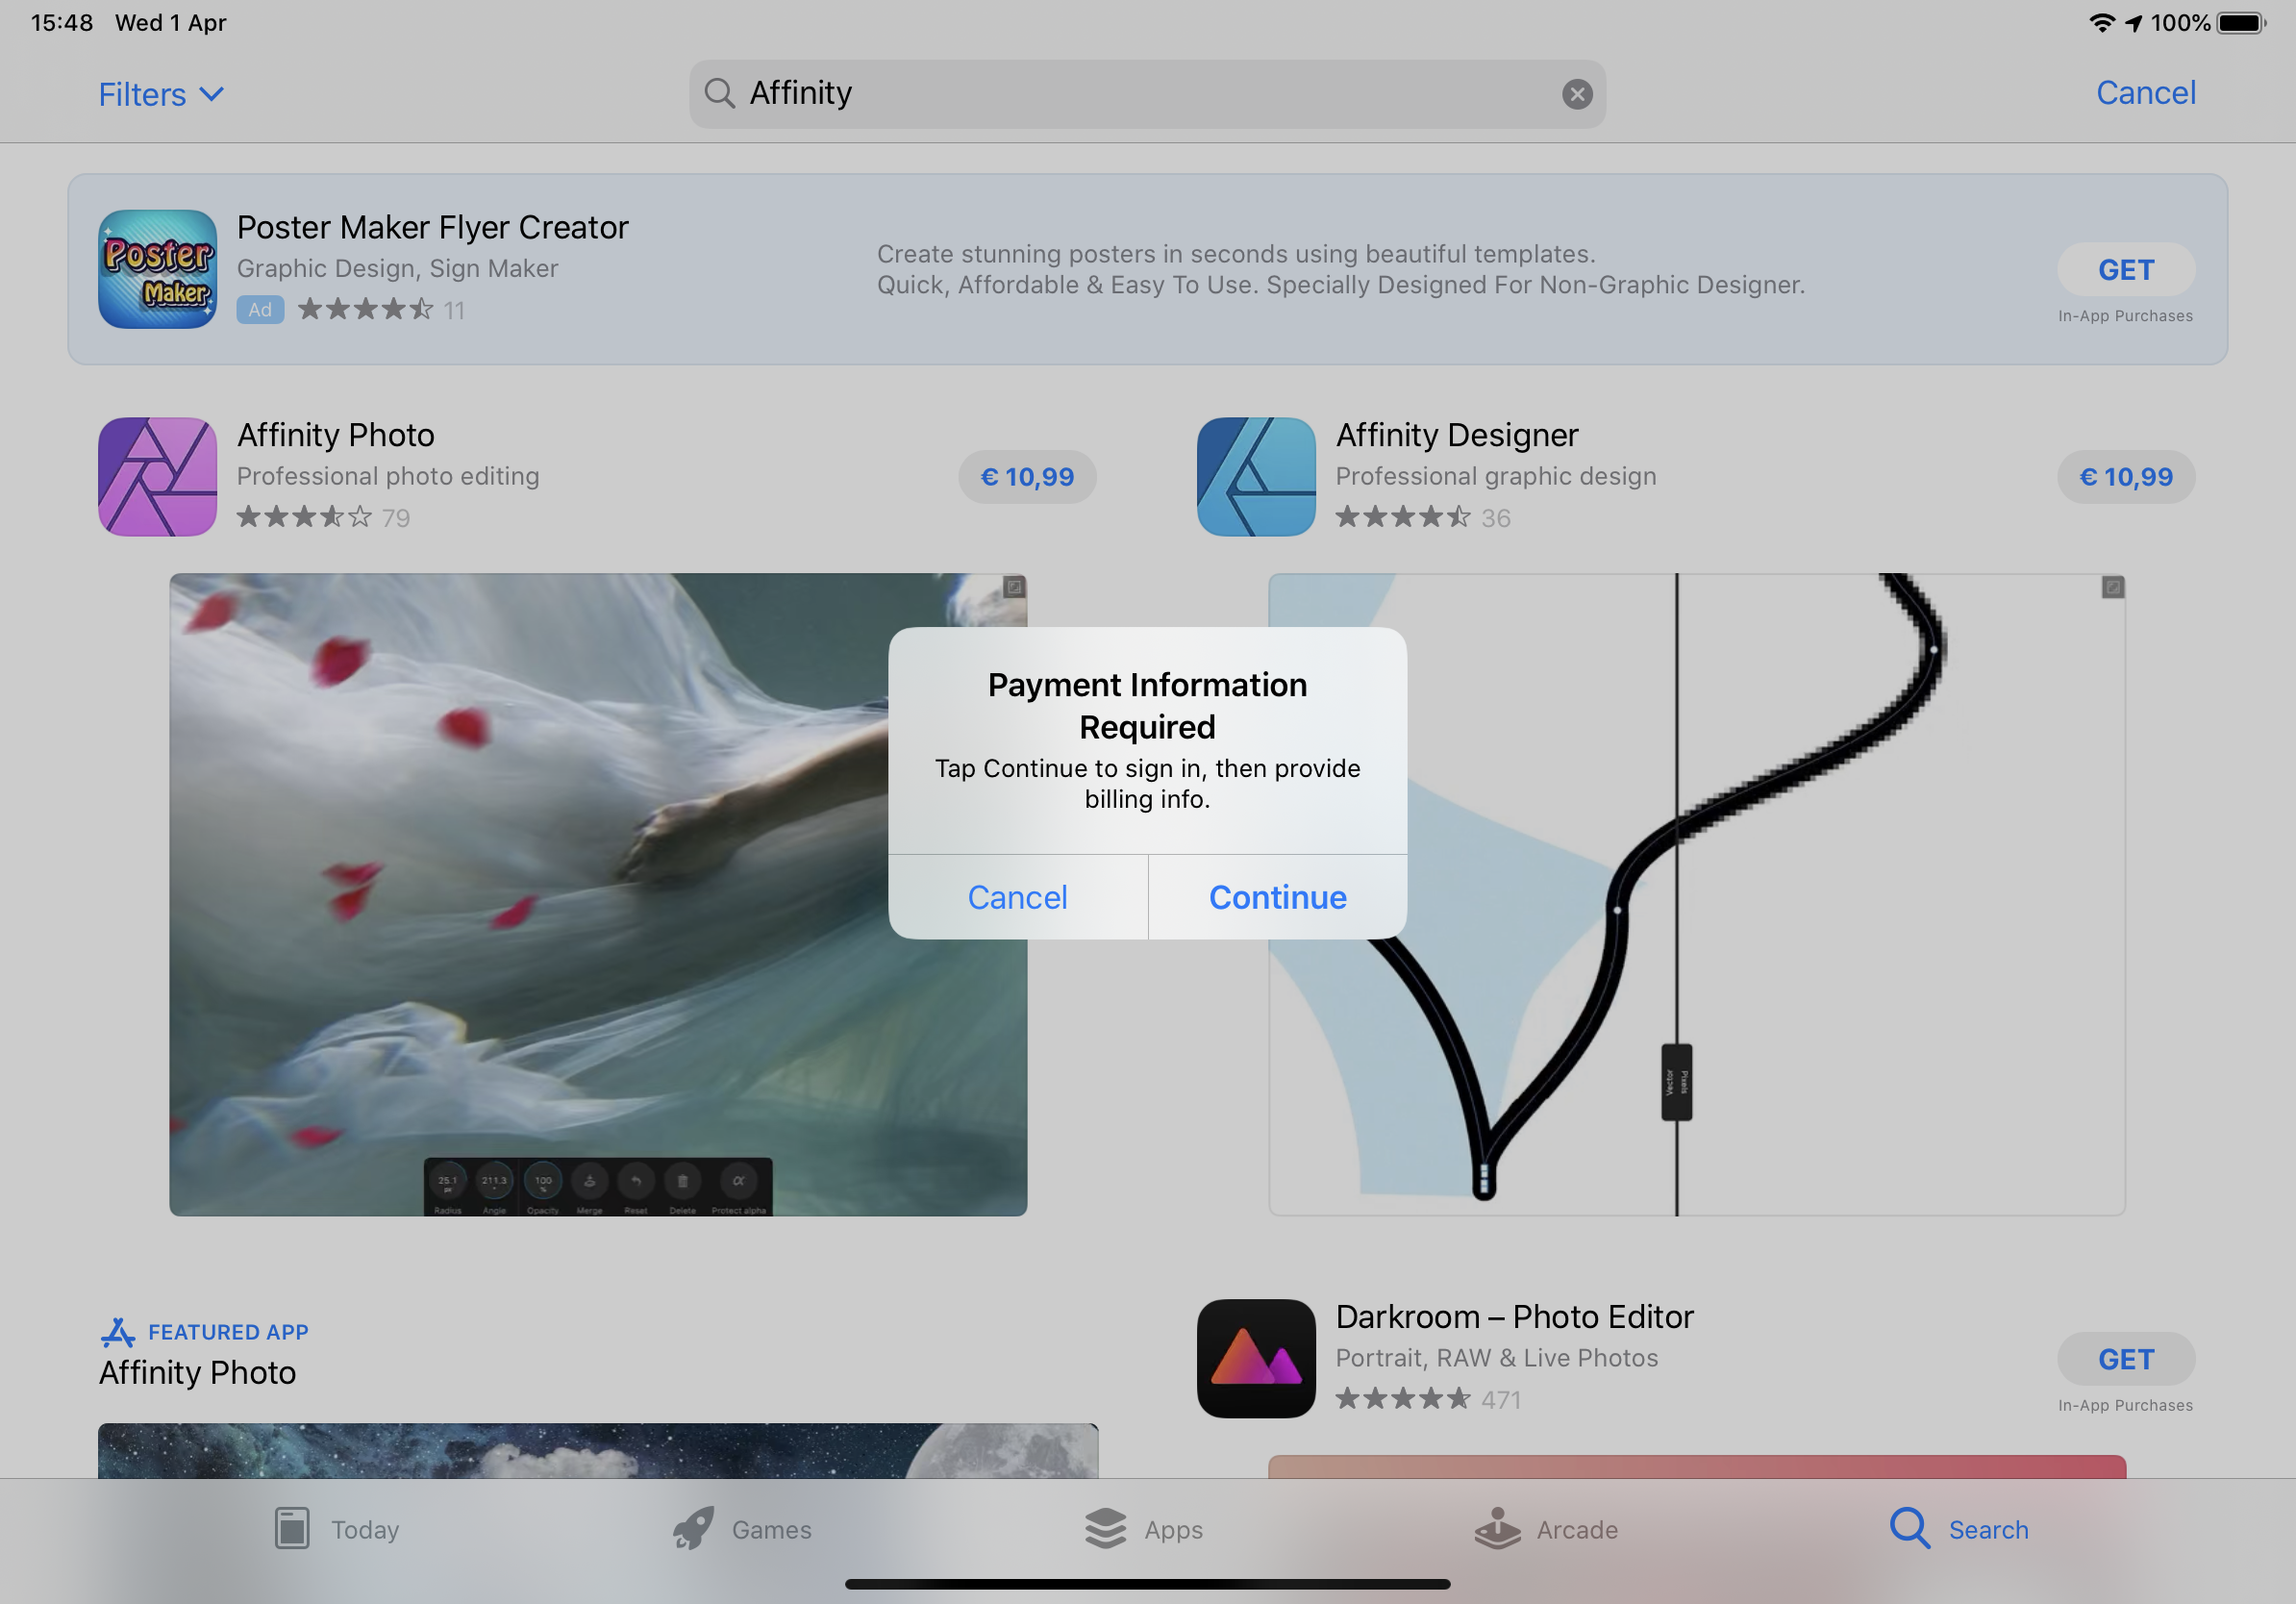Tap the magnifying glass in search field
This screenshot has height=1604, width=2296.
point(719,94)
